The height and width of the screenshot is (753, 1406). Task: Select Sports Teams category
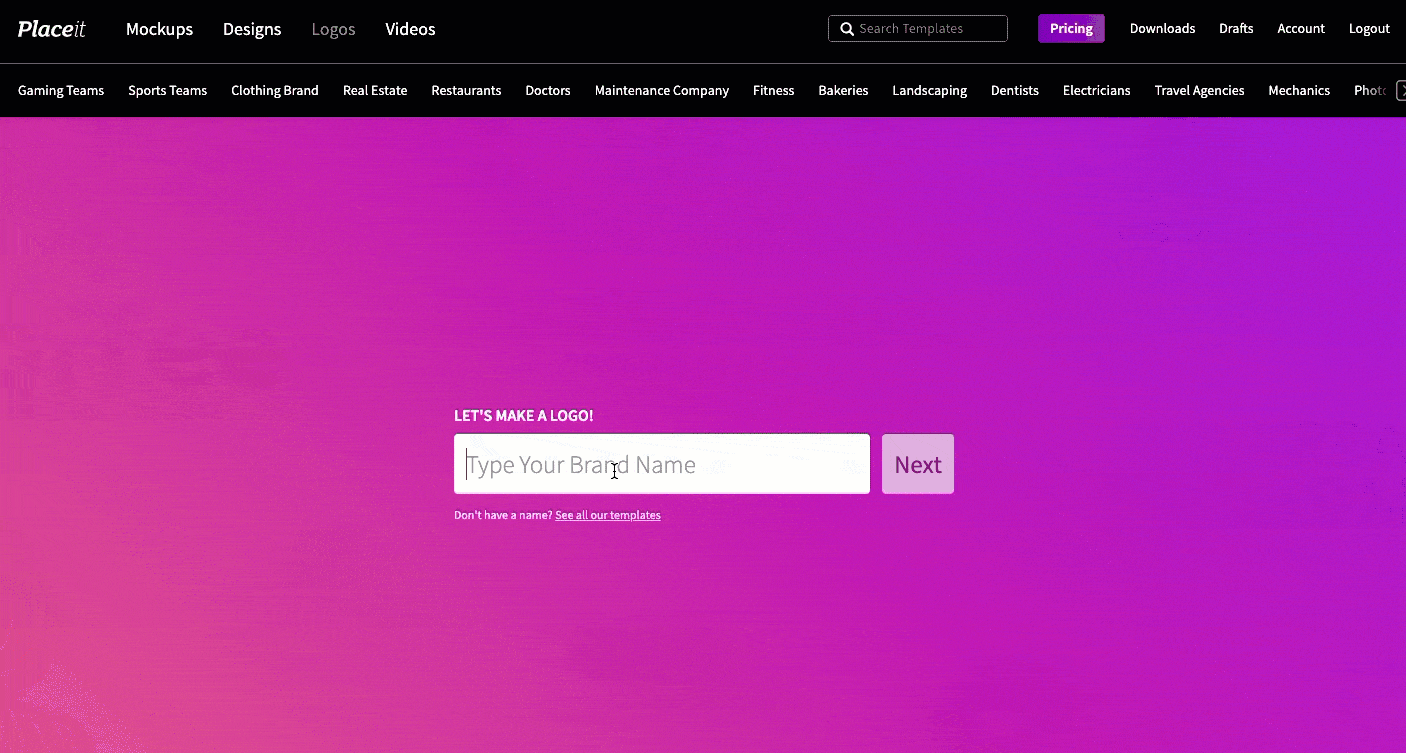pos(167,90)
